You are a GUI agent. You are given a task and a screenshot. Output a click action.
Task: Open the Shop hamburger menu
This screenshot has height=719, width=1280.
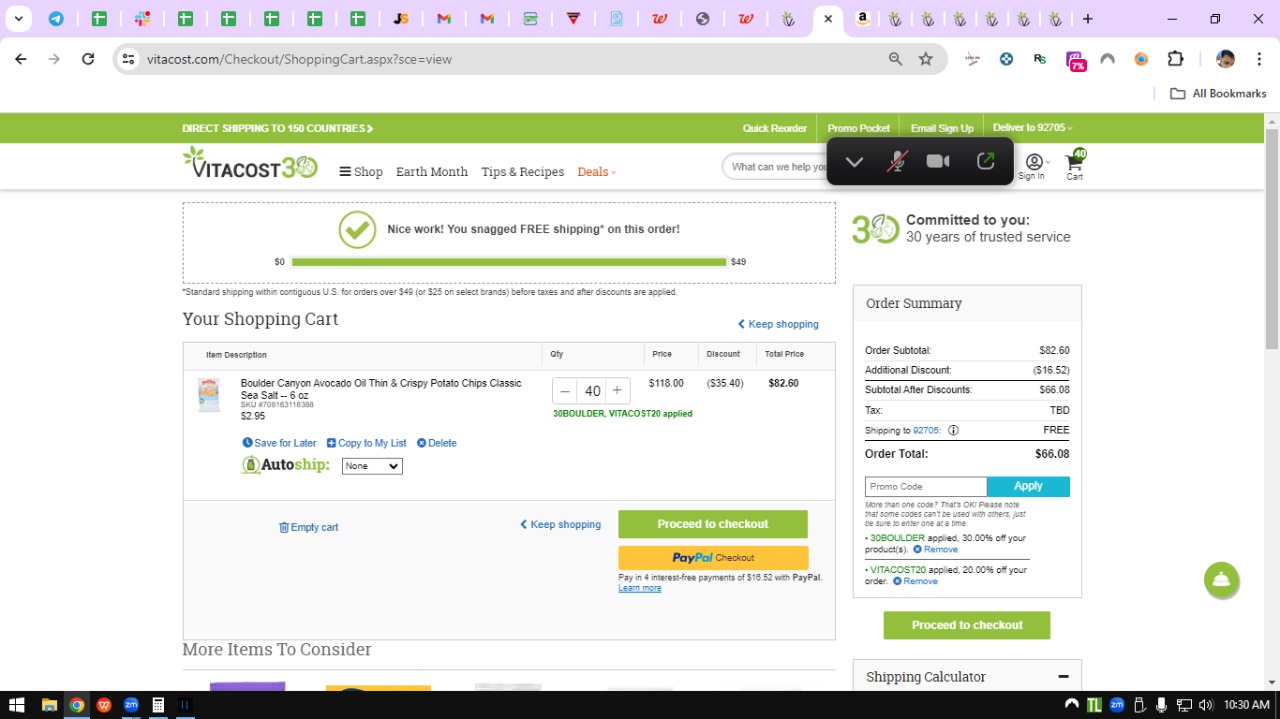pos(361,171)
